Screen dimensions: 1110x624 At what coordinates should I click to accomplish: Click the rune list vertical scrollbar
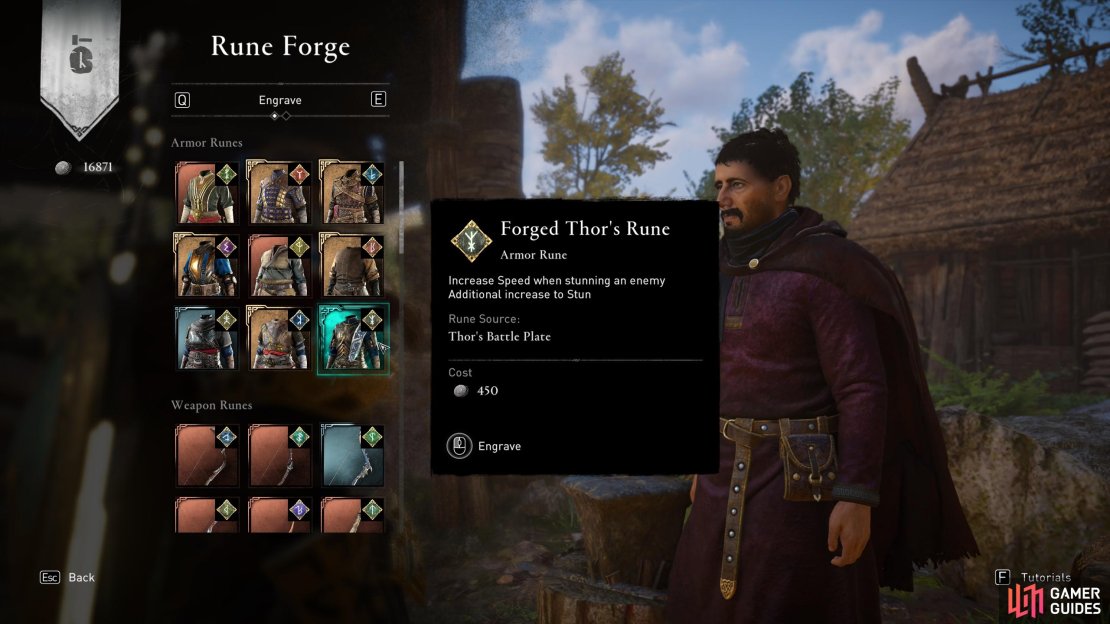401,206
